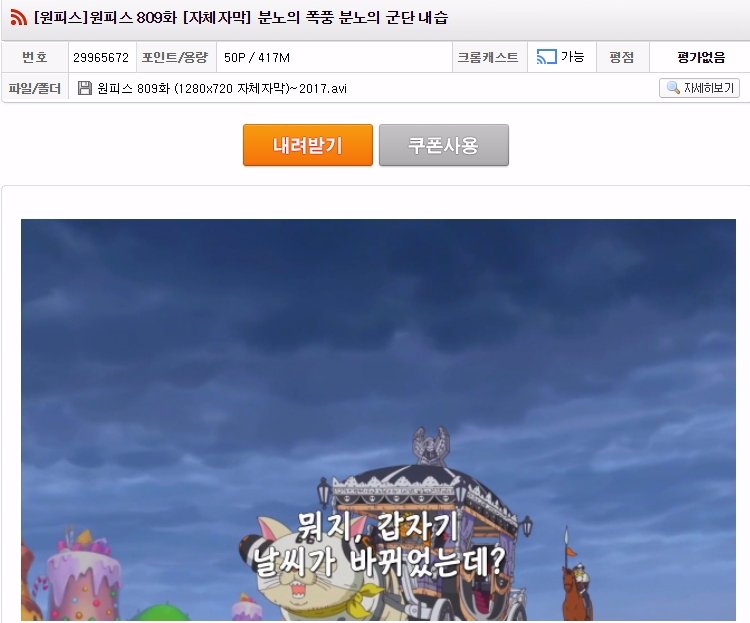Click the orange 내려받기 download button
Viewport: 750px width, 623px height.
308,145
